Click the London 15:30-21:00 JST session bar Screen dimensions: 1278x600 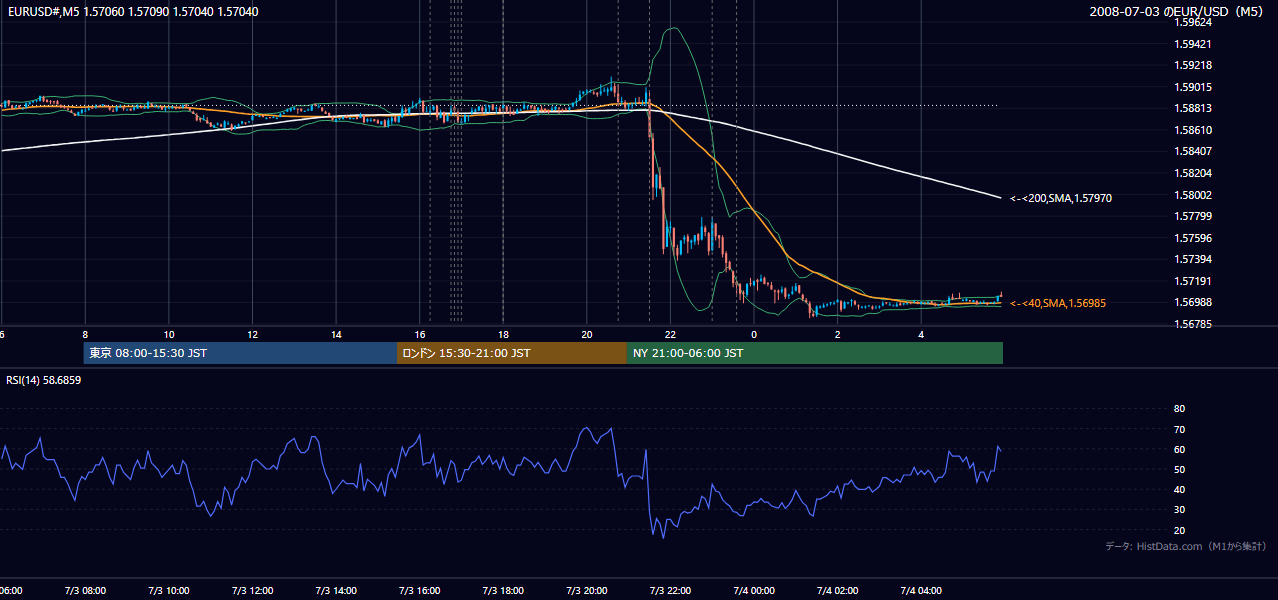[x=512, y=353]
